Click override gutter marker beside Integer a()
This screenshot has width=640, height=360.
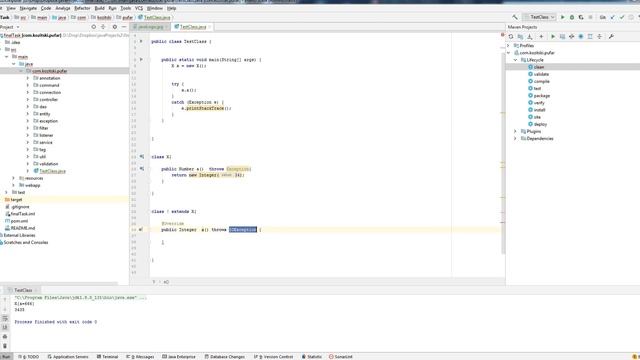click(x=141, y=229)
